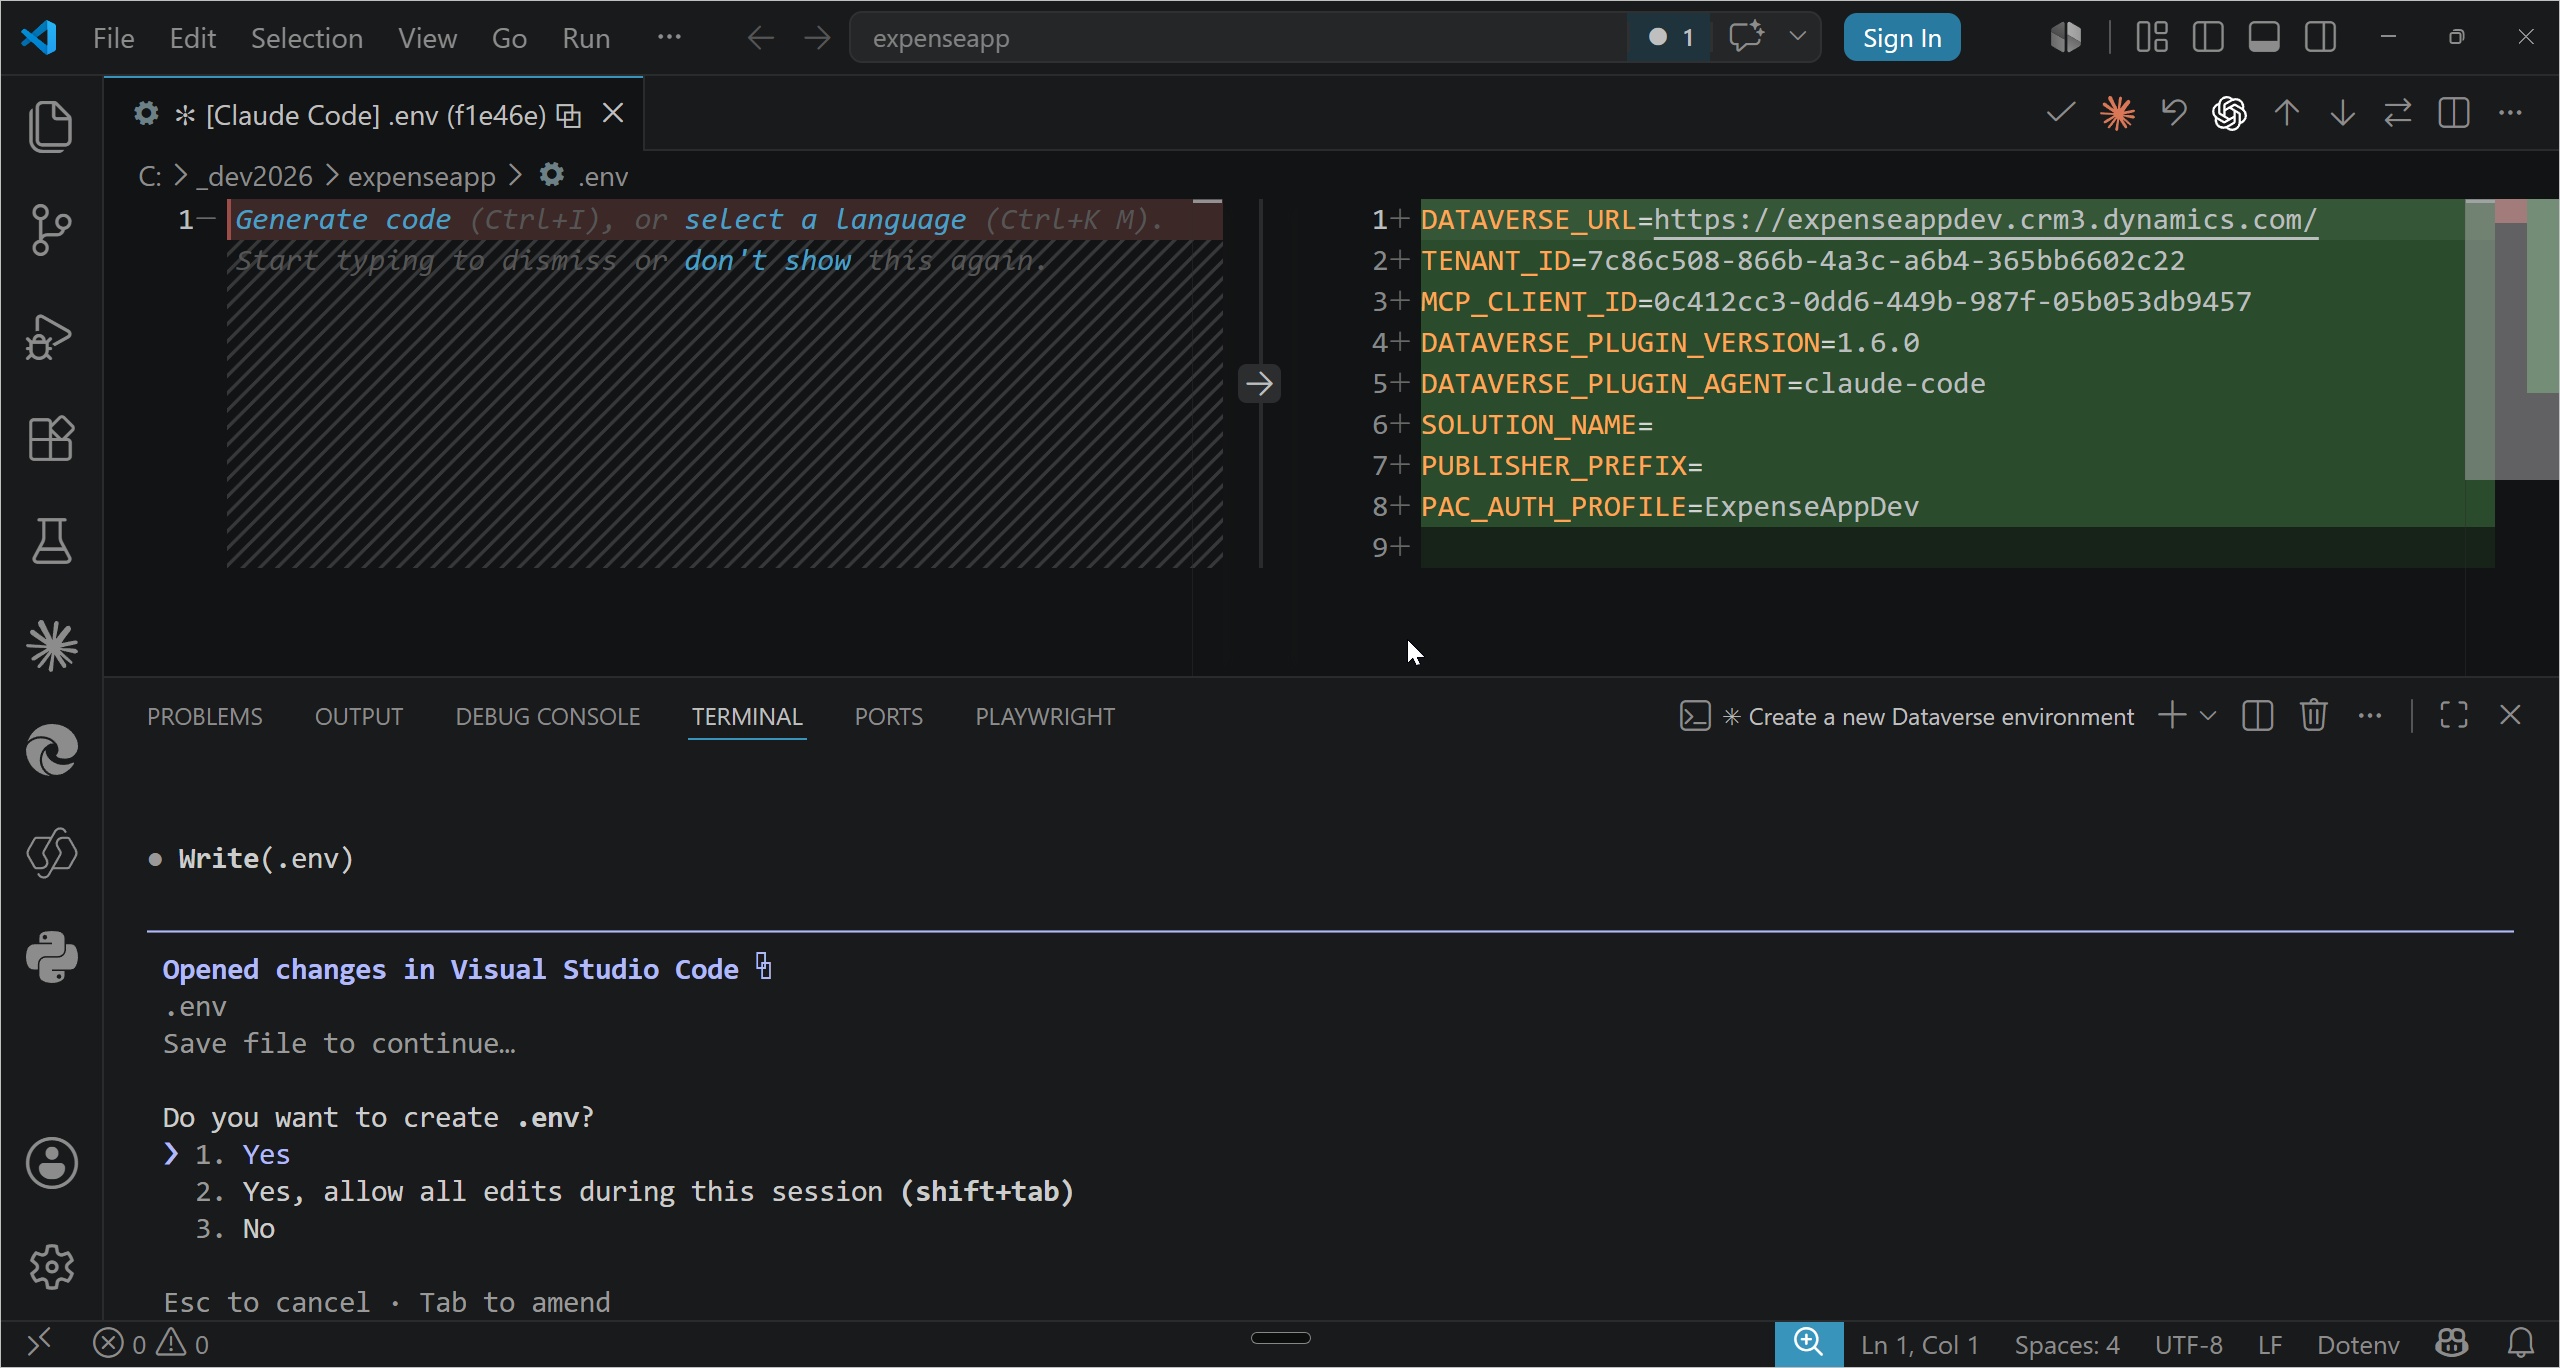Screen dimensions: 2560x1368
Task: Open the Source Control view
Action: 51,230
